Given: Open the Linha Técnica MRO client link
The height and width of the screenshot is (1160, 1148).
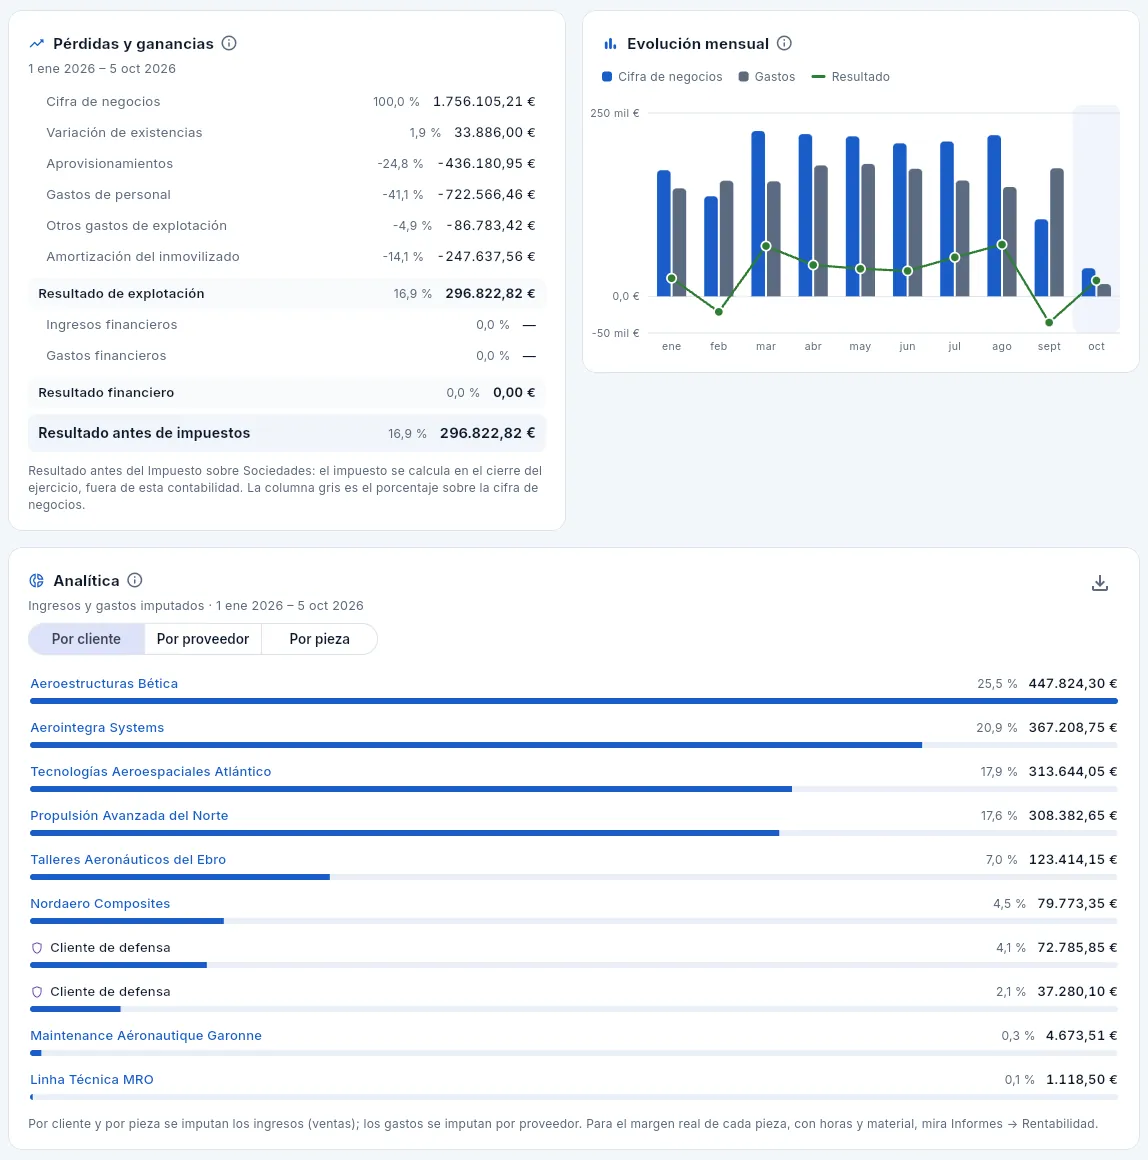Looking at the screenshot, I should click(92, 1079).
